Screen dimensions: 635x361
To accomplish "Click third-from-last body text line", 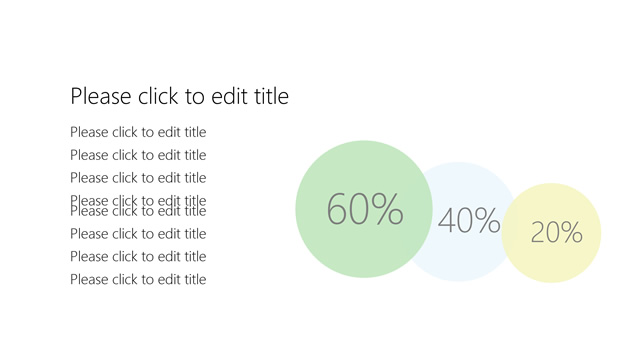I will pos(138,234).
